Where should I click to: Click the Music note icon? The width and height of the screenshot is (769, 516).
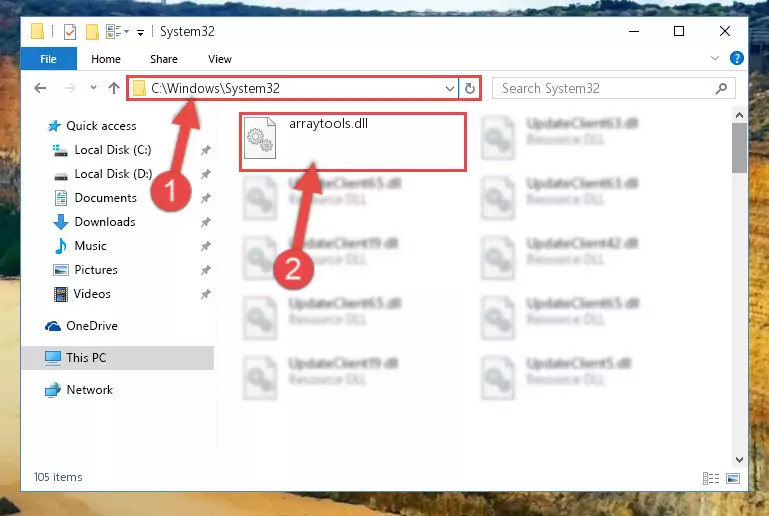(61, 246)
